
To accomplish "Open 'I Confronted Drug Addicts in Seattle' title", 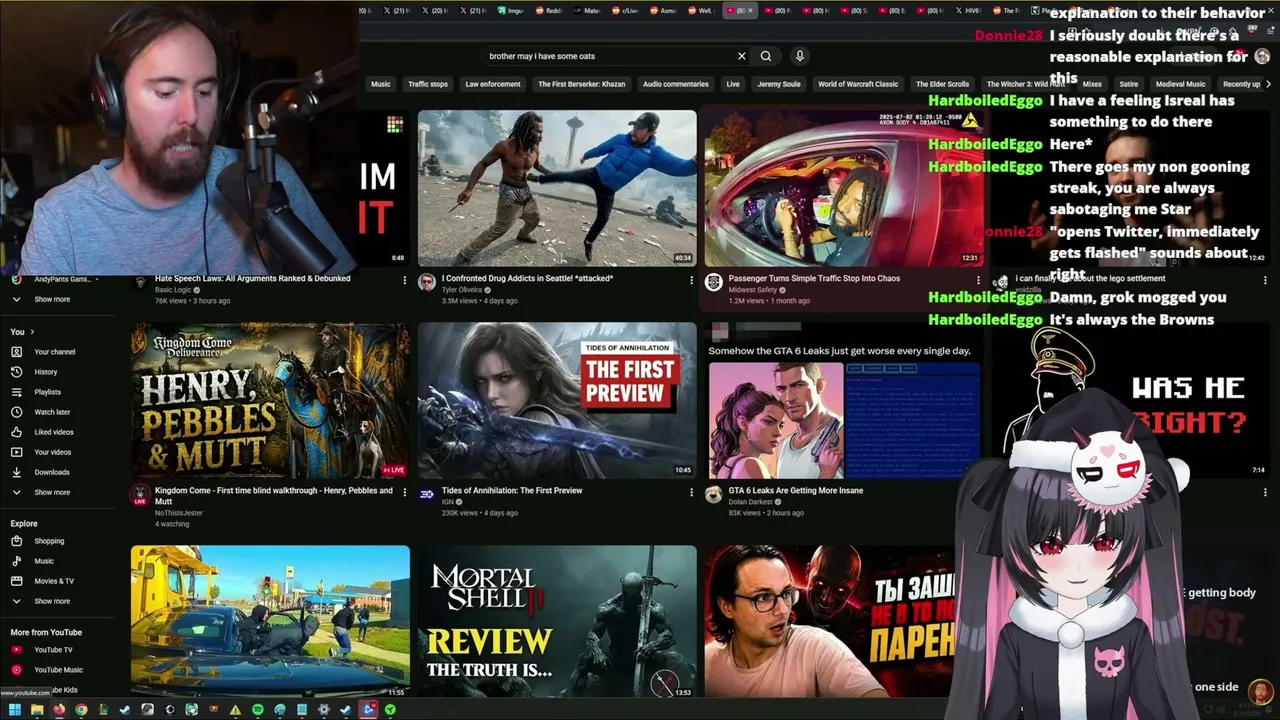I will (527, 279).
